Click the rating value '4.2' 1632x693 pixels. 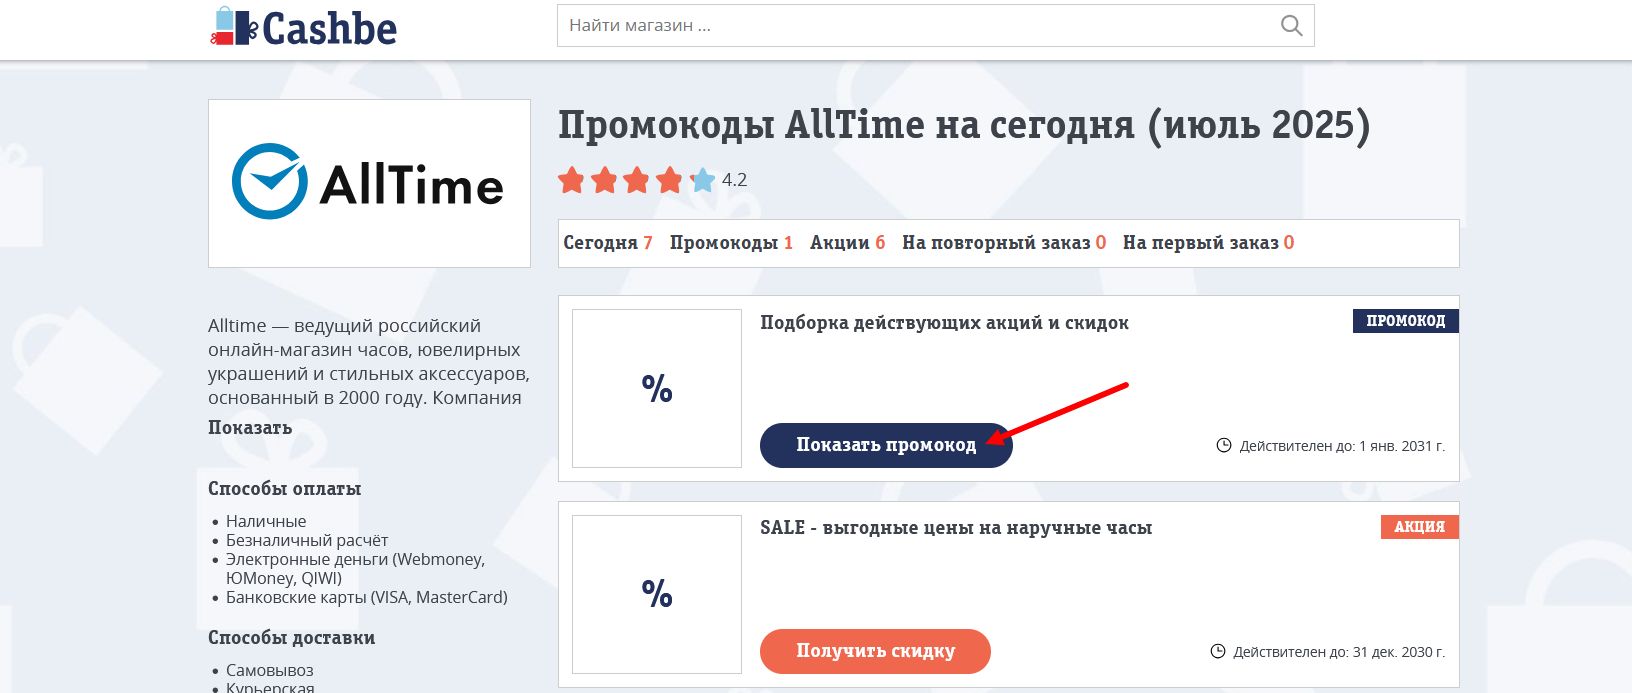click(735, 180)
